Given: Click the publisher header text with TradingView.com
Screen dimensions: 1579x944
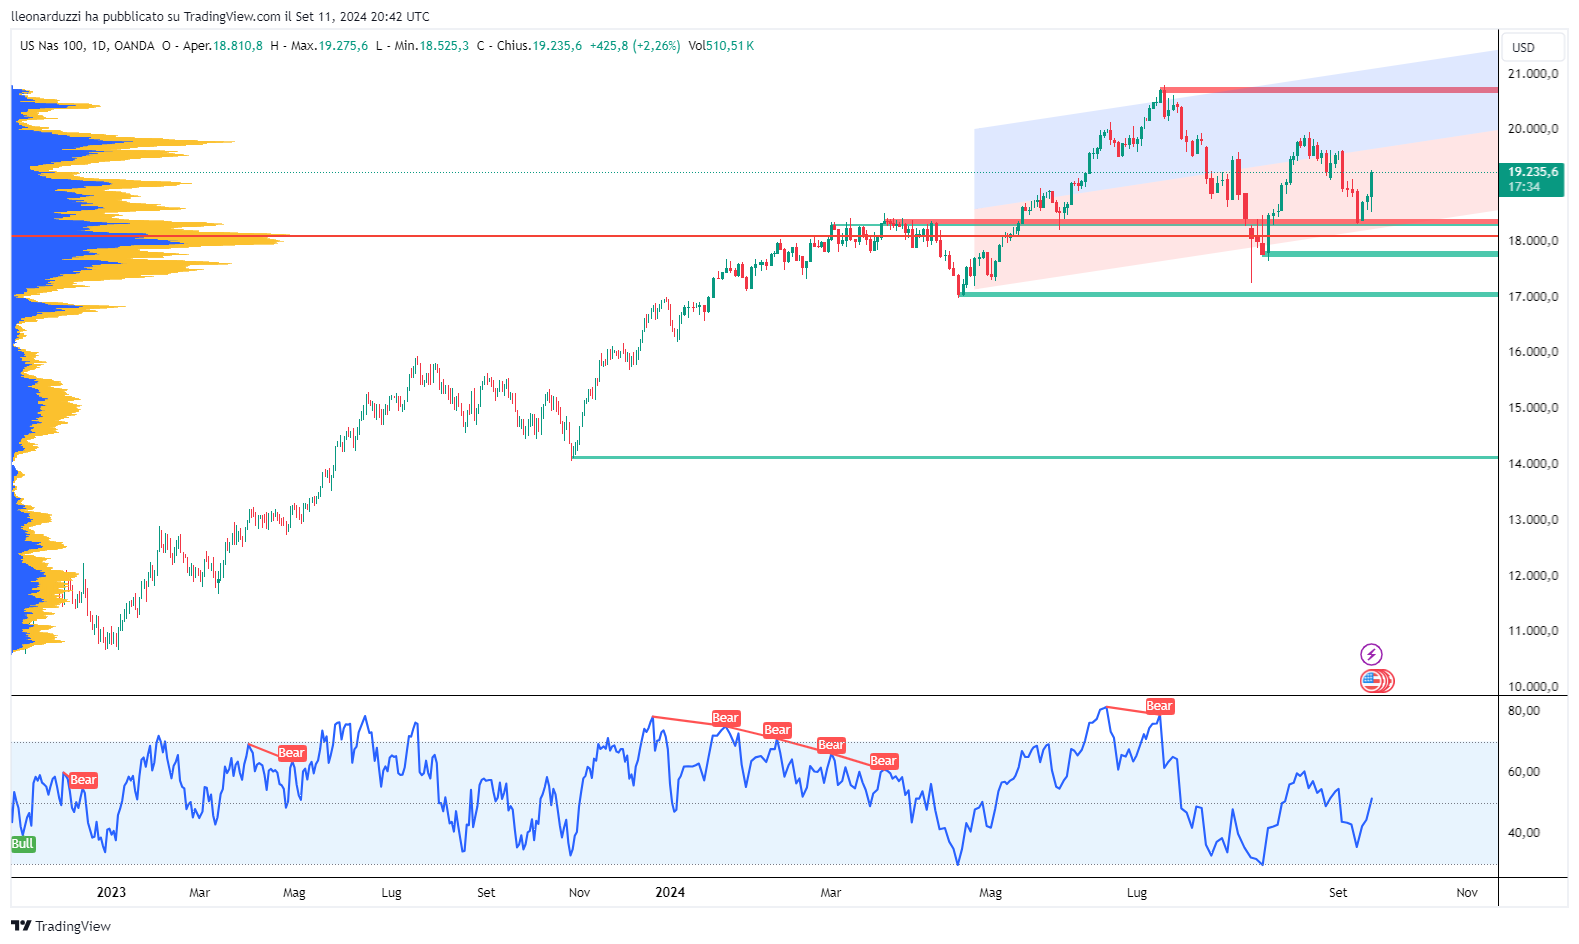Looking at the screenshot, I should [220, 16].
